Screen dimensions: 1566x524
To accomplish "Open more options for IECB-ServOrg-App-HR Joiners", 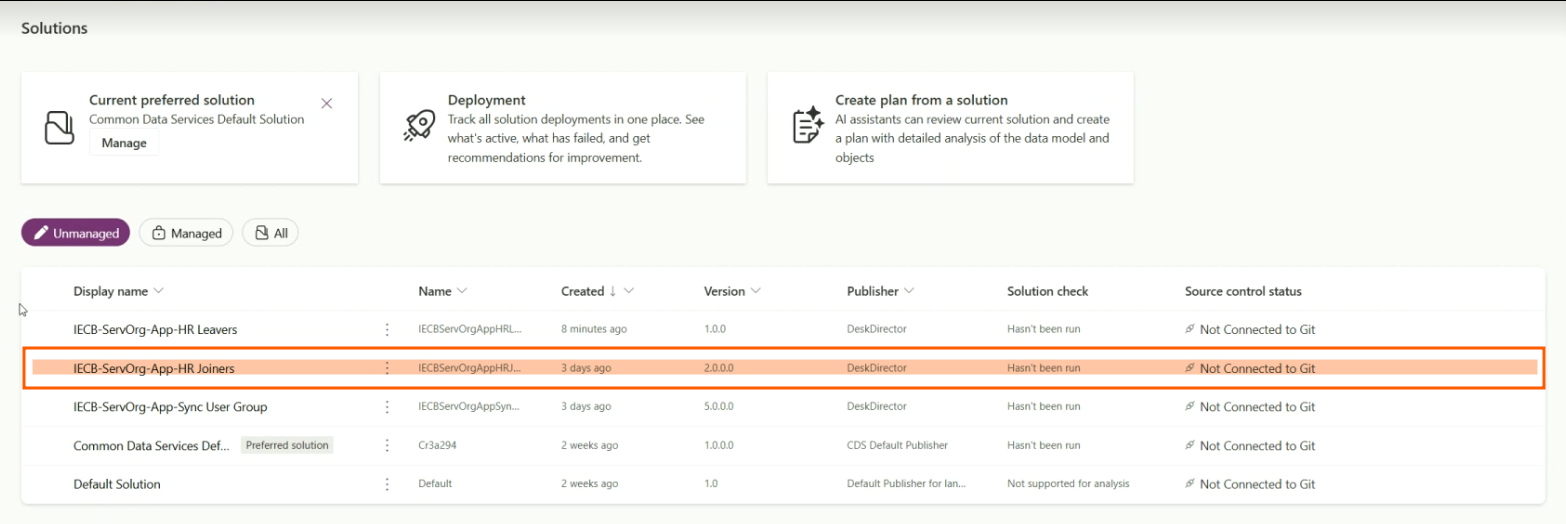I will tap(387, 368).
